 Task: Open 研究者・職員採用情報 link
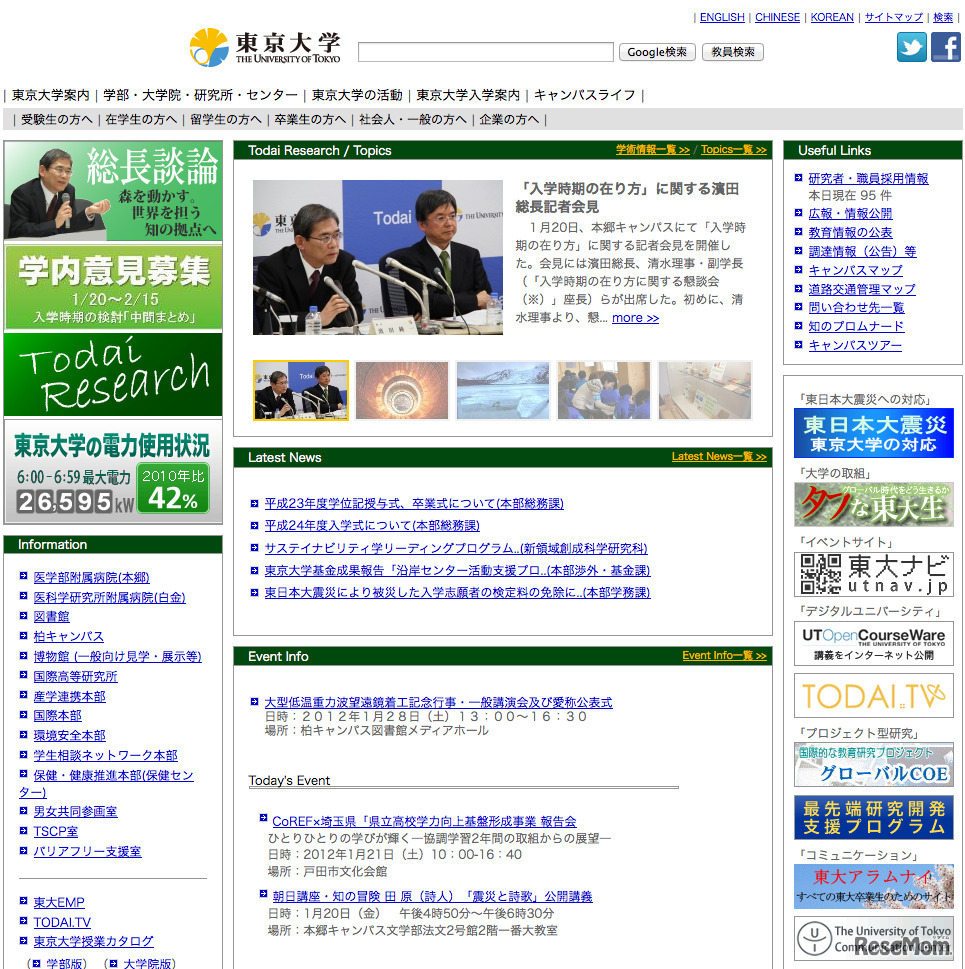pos(868,179)
